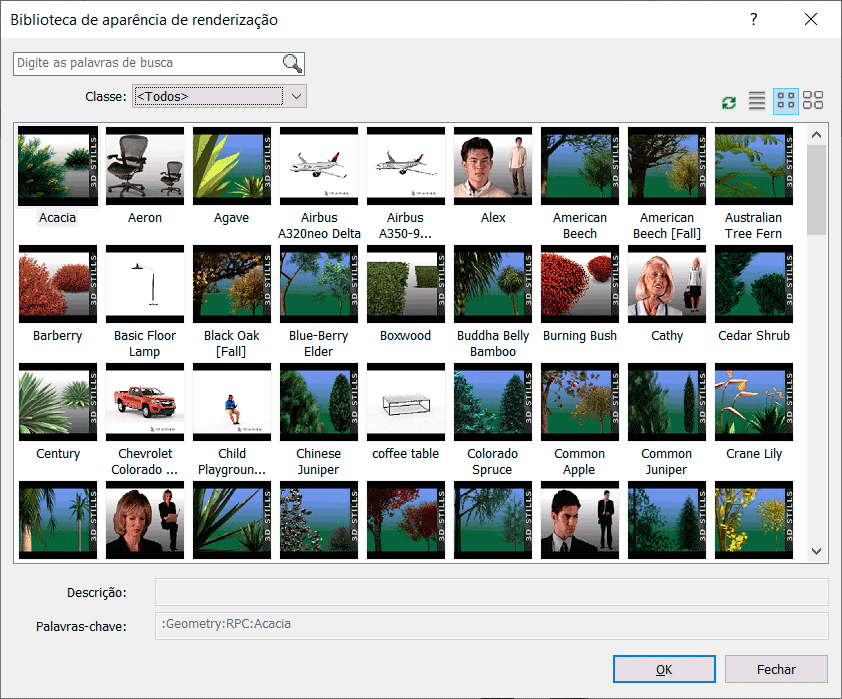Switch to list view mode

click(757, 101)
